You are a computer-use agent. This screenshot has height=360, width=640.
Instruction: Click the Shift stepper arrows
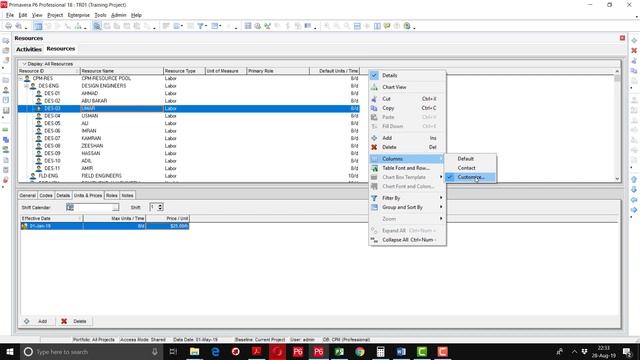[x=160, y=207]
